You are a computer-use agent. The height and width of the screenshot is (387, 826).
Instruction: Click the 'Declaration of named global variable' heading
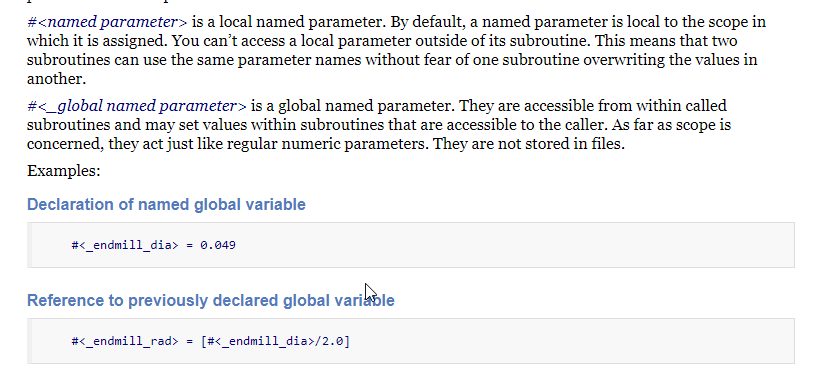pyautogui.click(x=166, y=204)
